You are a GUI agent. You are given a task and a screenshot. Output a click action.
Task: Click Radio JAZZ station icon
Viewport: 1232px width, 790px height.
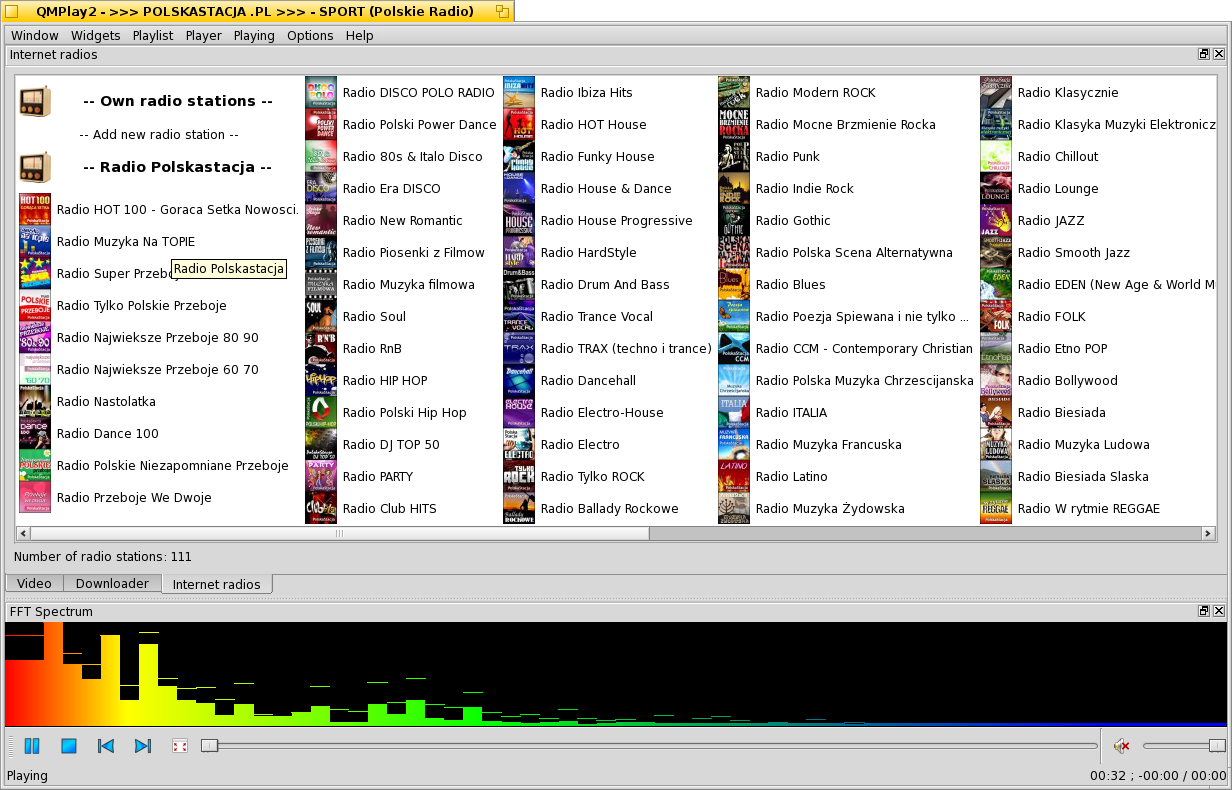pyautogui.click(x=996, y=220)
